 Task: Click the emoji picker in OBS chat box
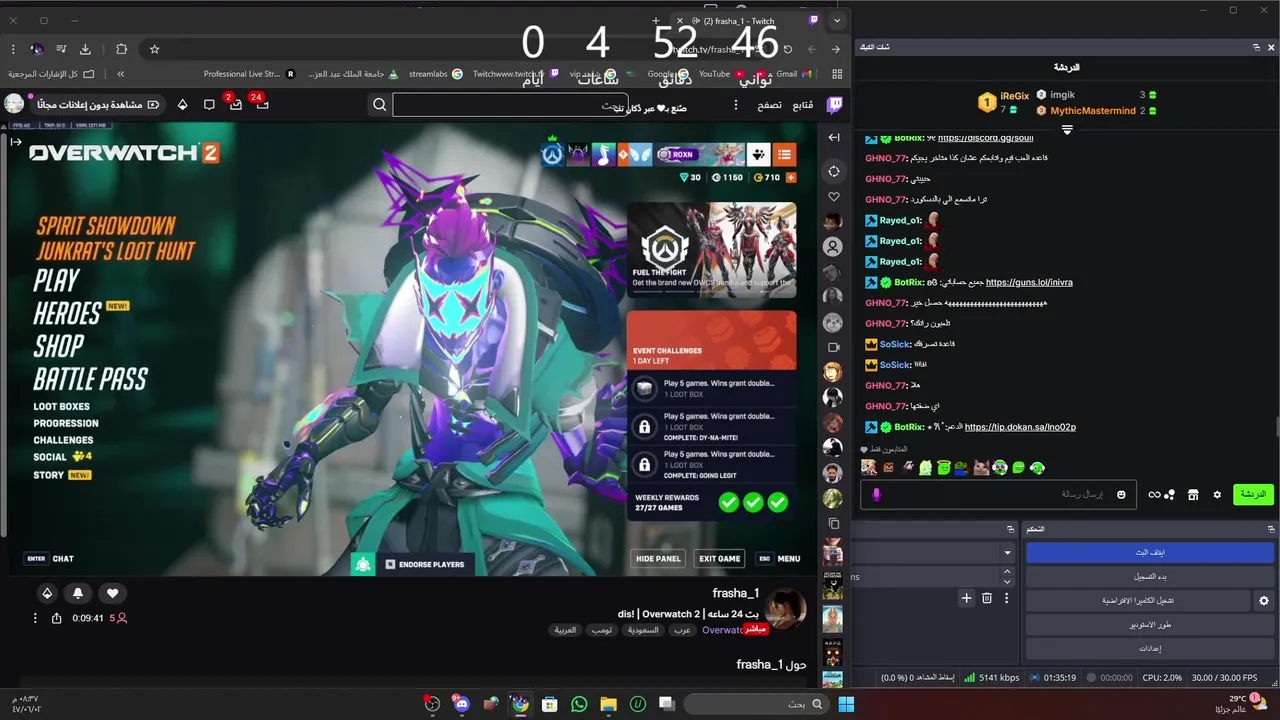tap(1121, 494)
